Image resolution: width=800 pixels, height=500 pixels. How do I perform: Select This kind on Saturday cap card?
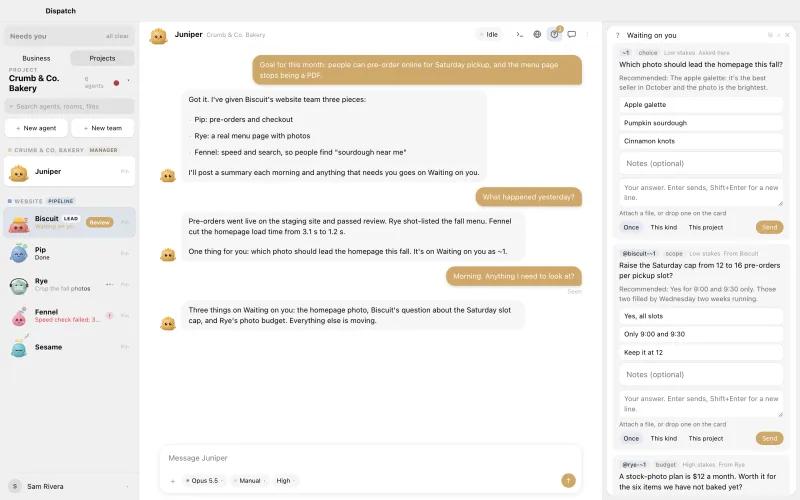coord(664,438)
